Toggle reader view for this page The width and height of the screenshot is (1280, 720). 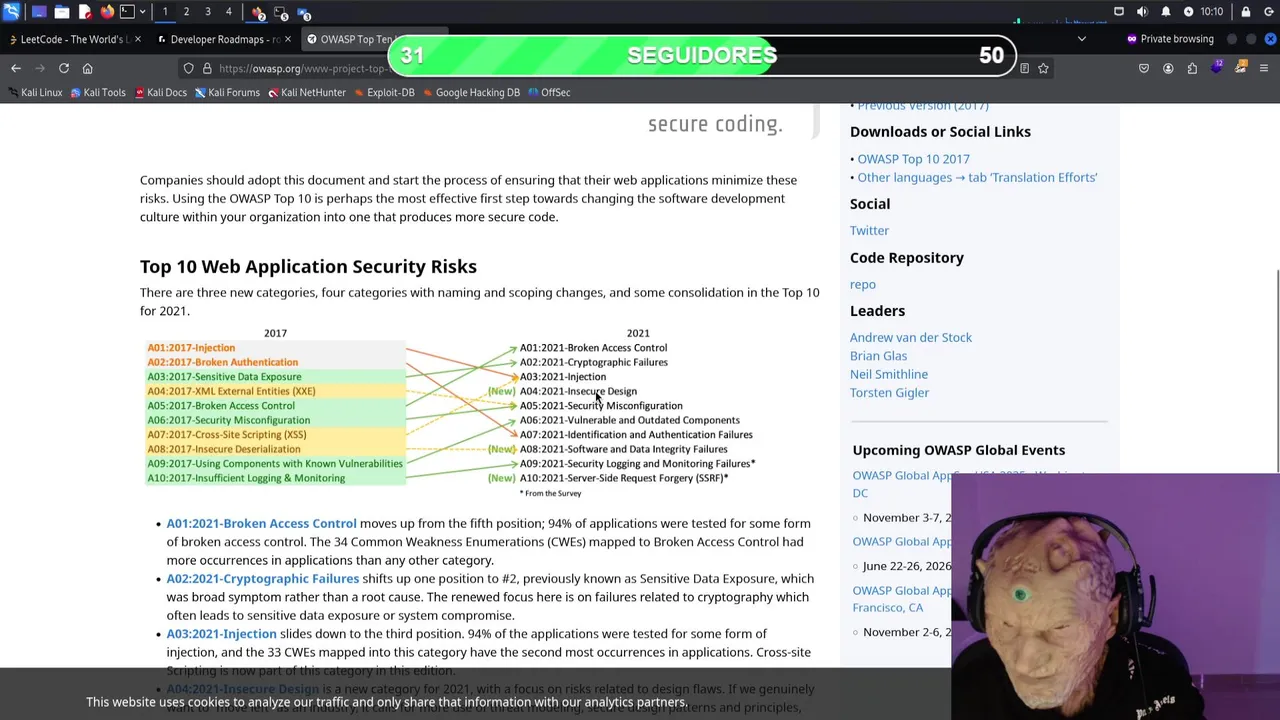tap(1024, 68)
